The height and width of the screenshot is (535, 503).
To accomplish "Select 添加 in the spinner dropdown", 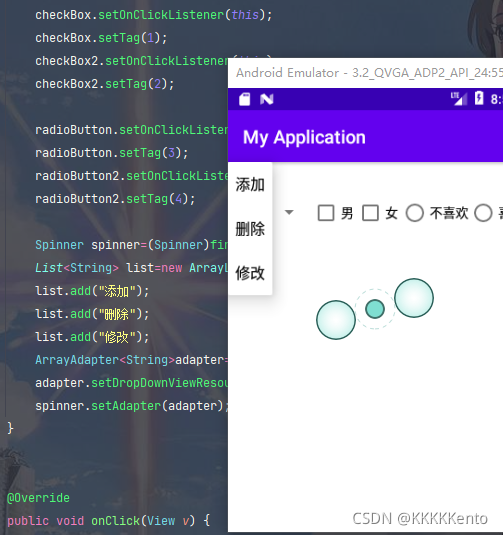I will [250, 185].
